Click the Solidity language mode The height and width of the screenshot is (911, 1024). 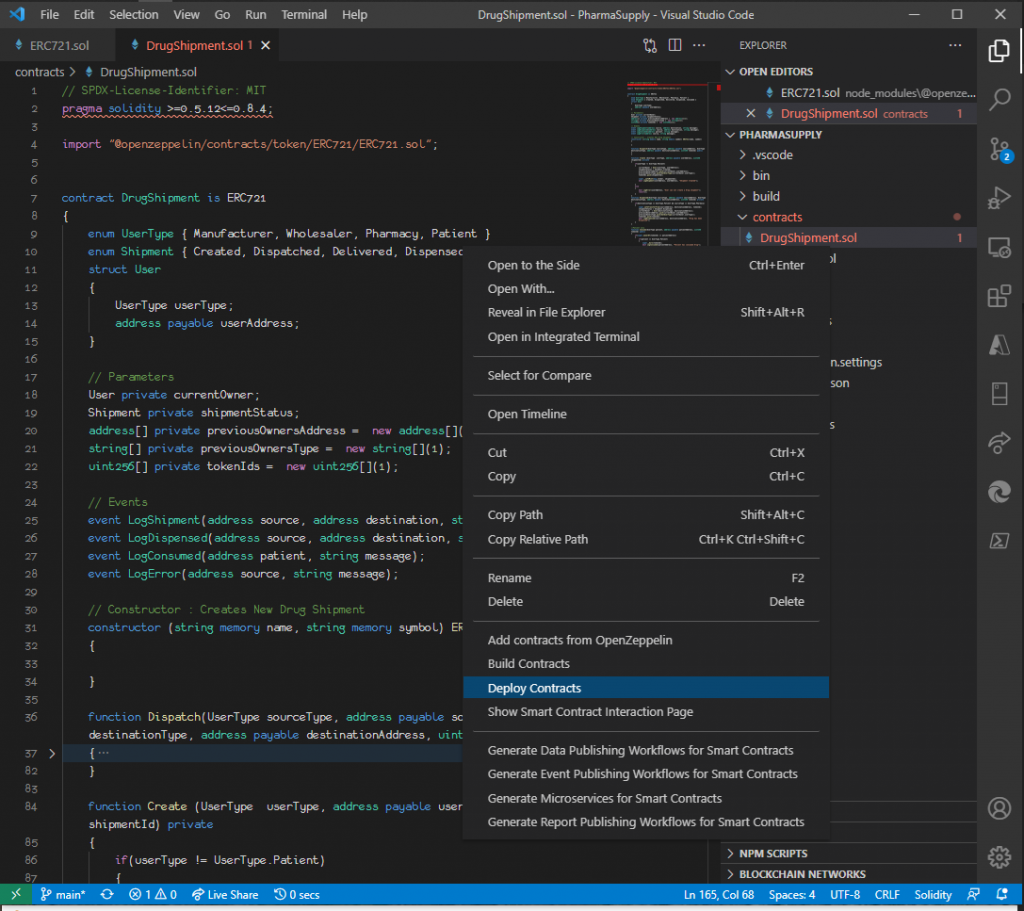coord(933,894)
